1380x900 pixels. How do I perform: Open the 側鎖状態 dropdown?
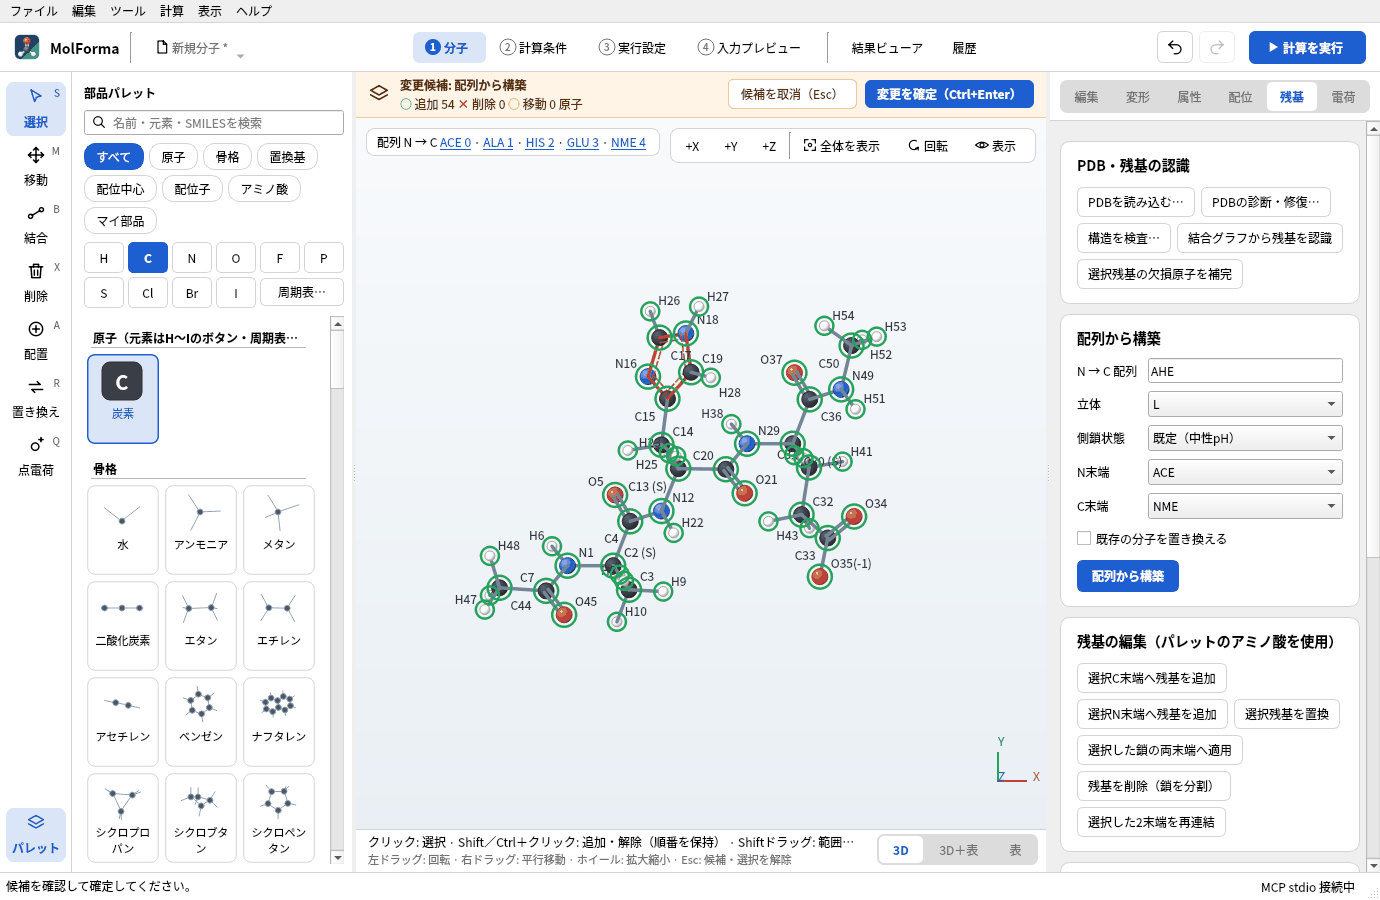(x=1245, y=438)
